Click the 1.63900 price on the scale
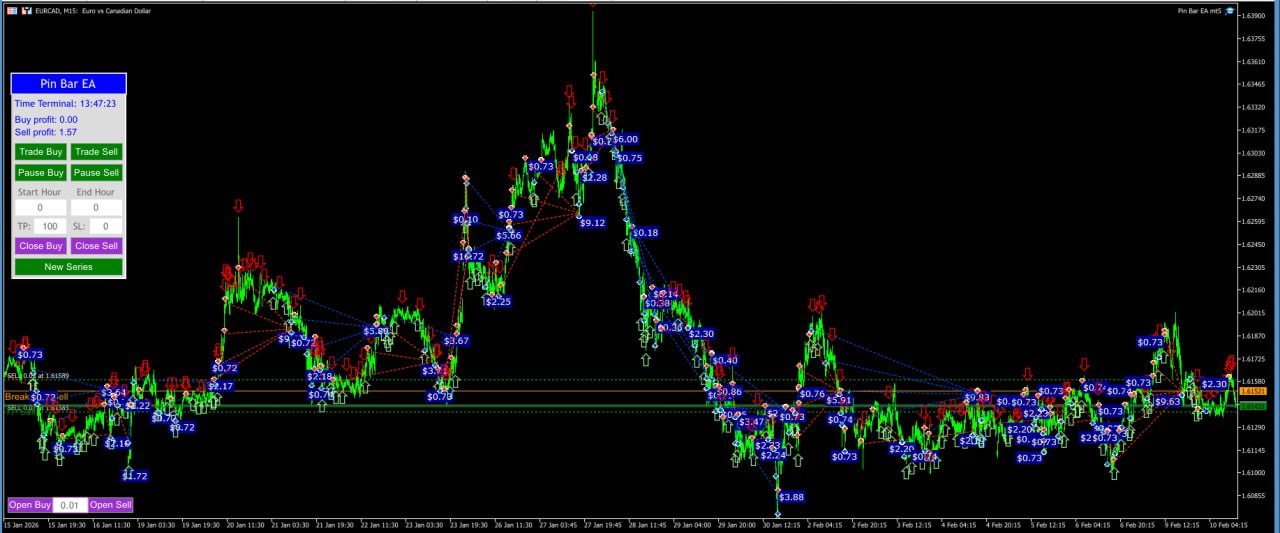 click(x=1254, y=16)
